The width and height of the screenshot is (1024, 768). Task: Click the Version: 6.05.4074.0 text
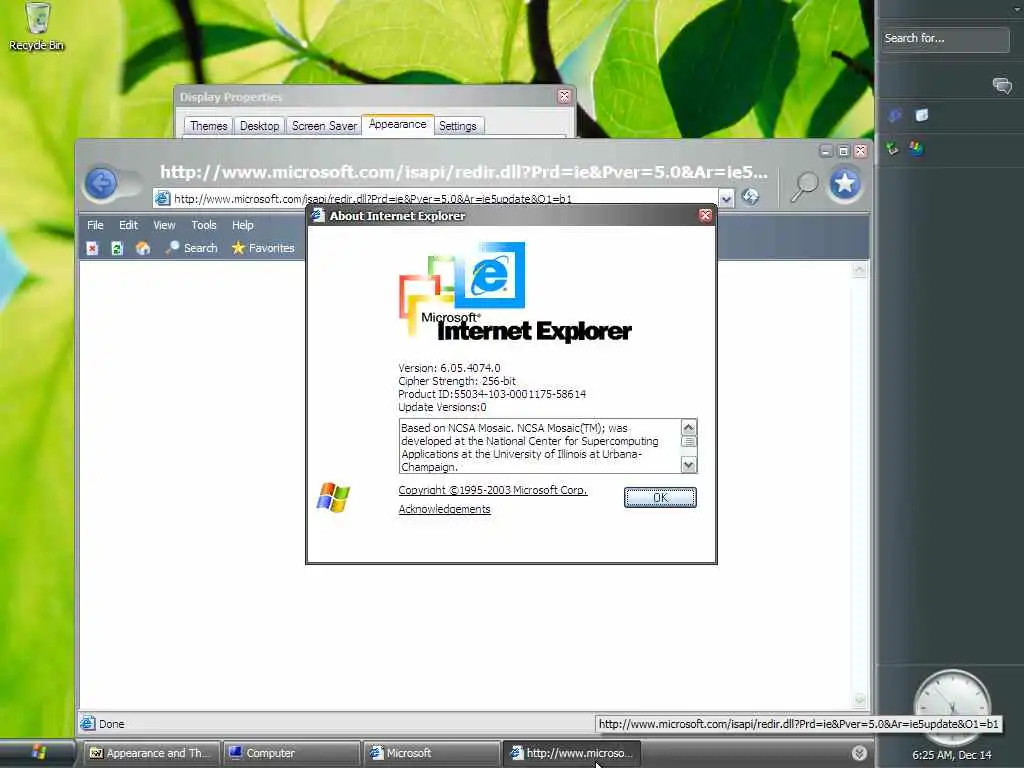[449, 368]
